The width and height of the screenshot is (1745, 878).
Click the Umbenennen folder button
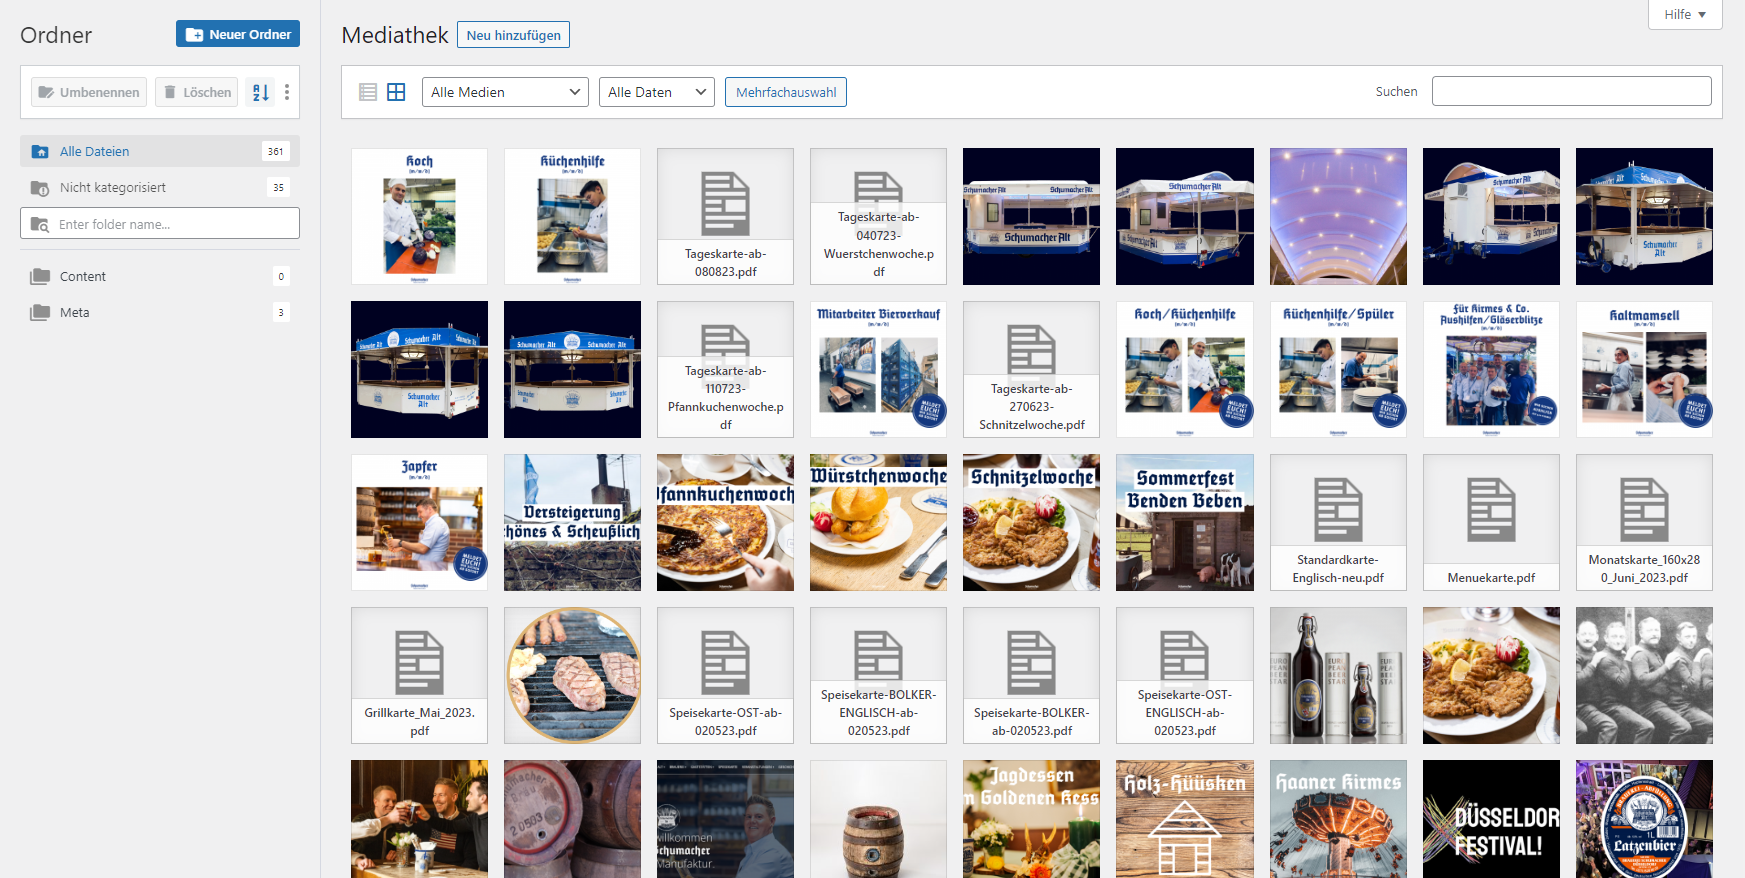point(89,92)
